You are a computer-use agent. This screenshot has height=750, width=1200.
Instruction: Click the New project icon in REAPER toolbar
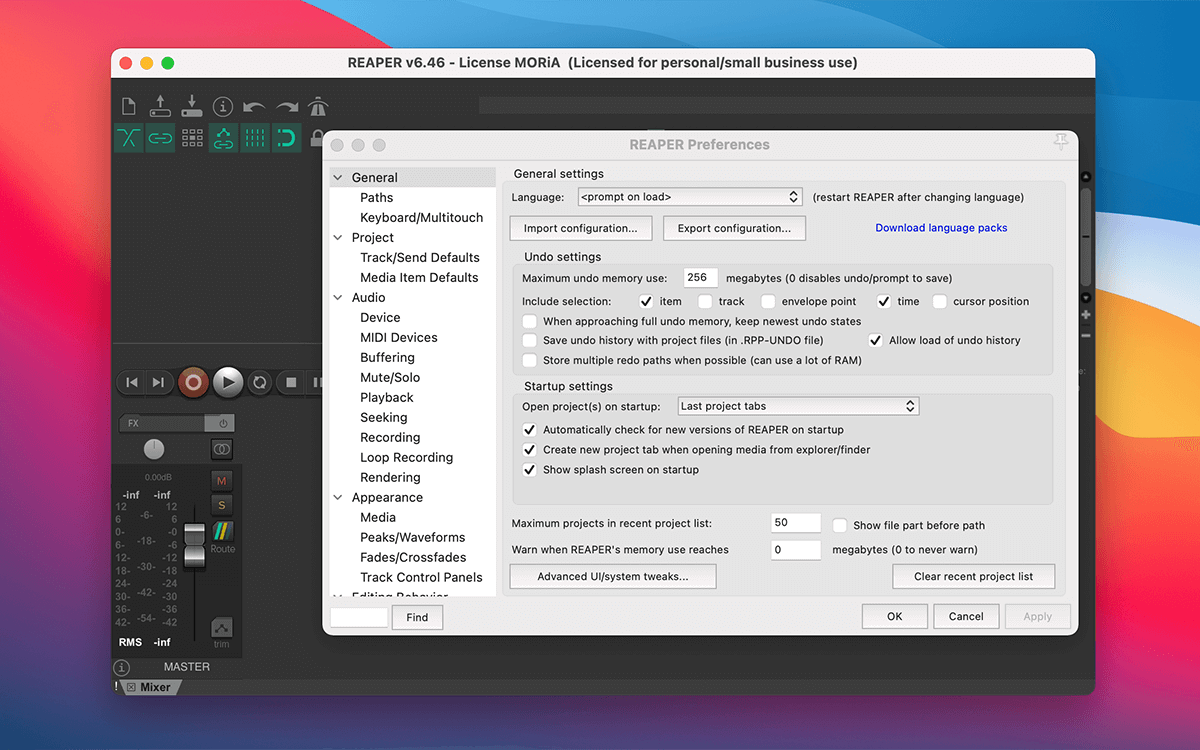point(128,106)
